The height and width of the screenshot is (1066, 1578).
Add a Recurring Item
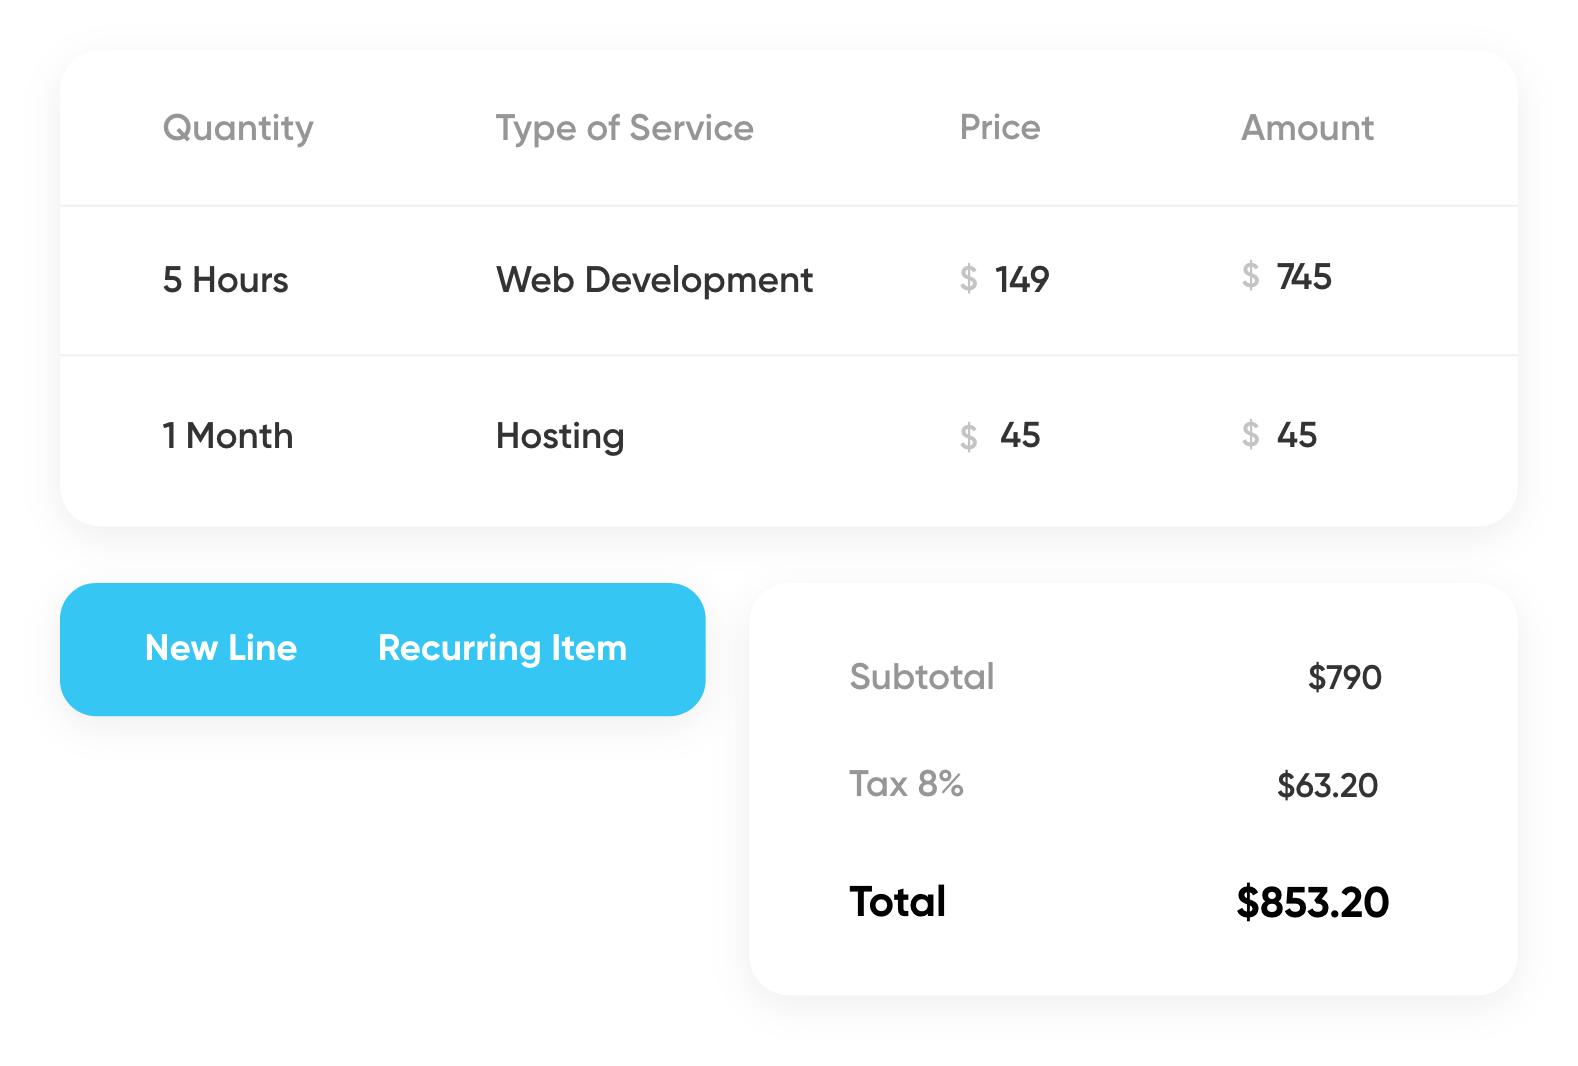[x=502, y=649]
